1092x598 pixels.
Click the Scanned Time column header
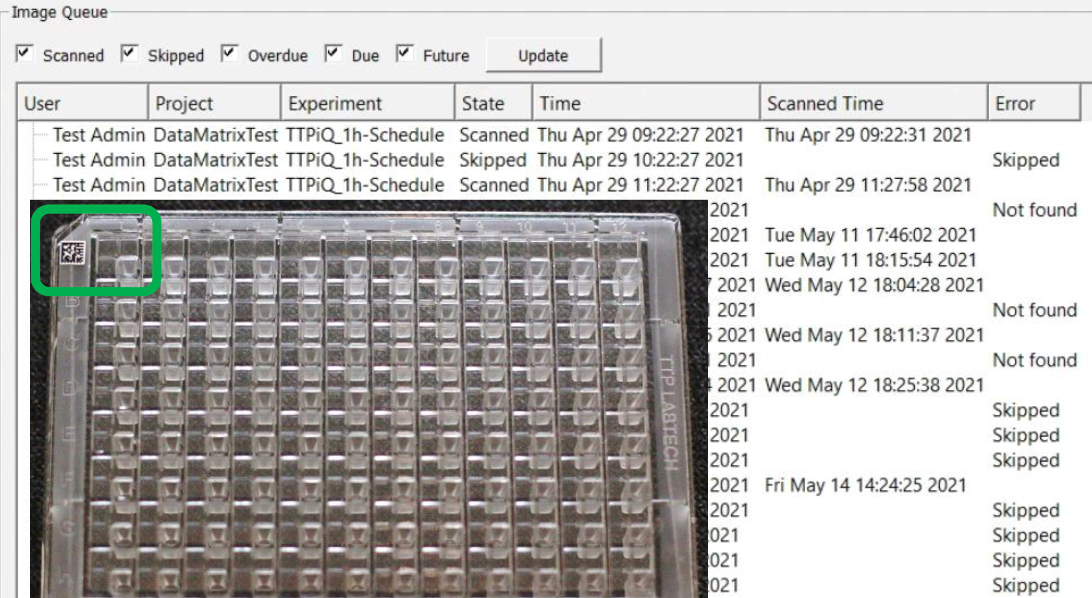tap(874, 103)
